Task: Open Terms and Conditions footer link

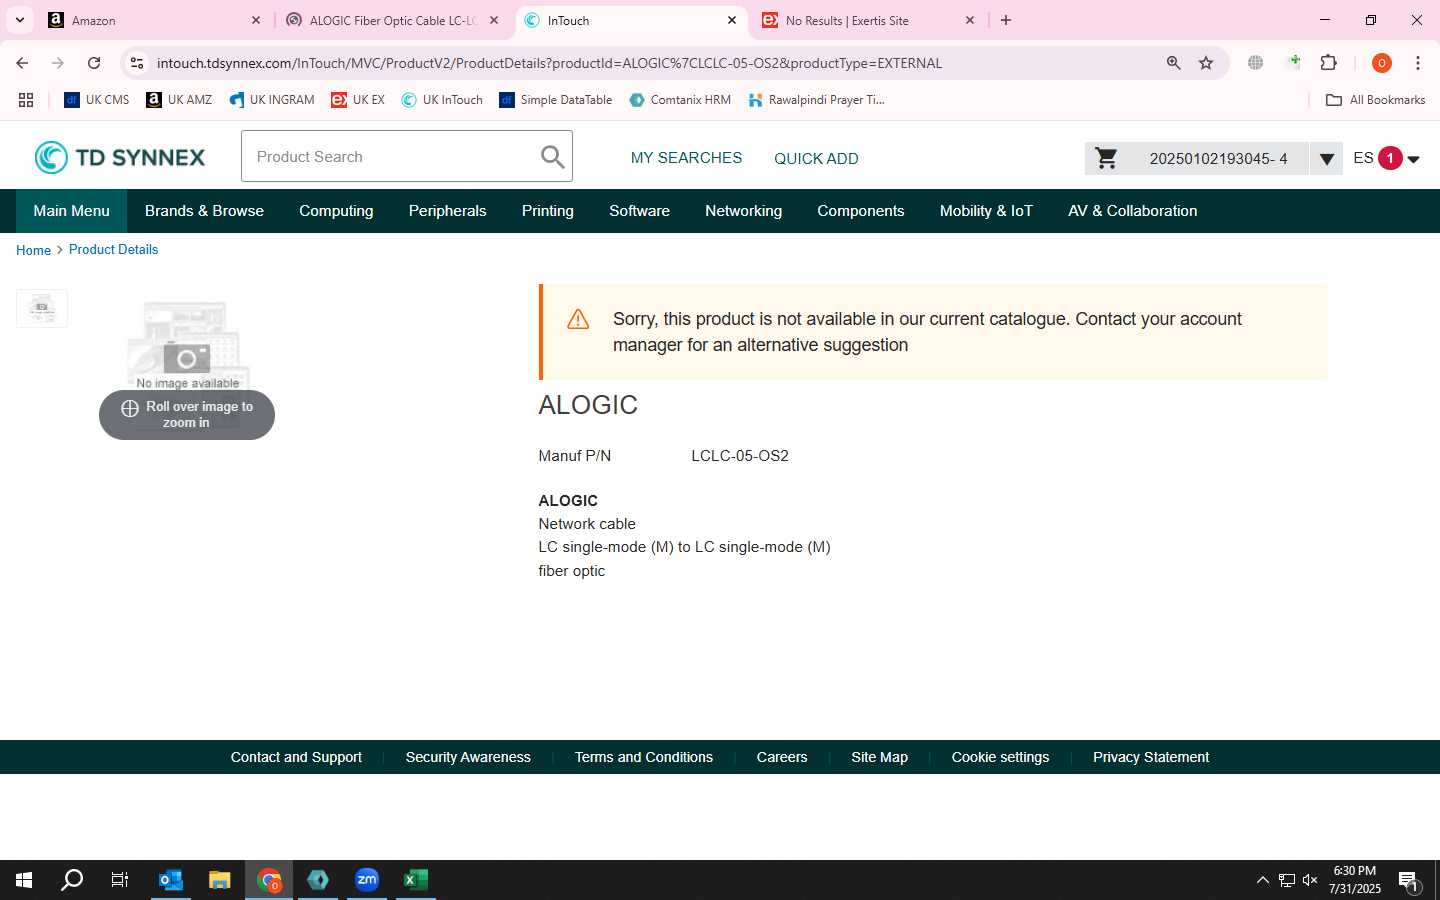Action: click(643, 757)
